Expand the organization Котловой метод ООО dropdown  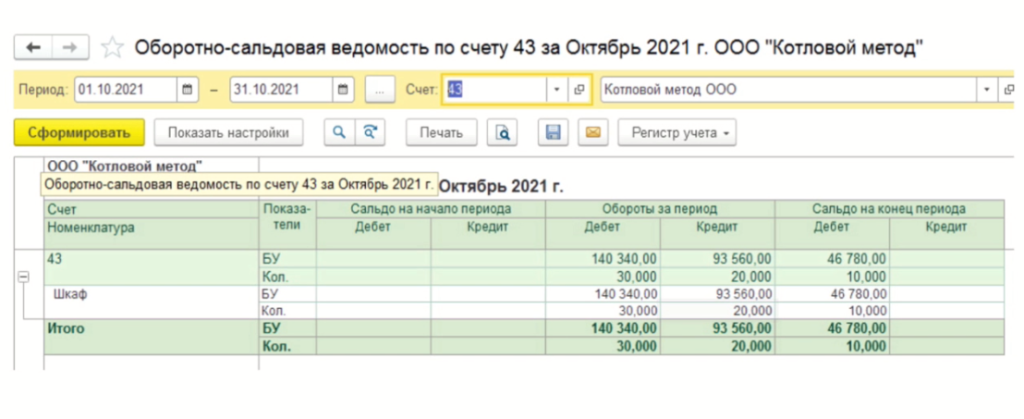point(987,89)
